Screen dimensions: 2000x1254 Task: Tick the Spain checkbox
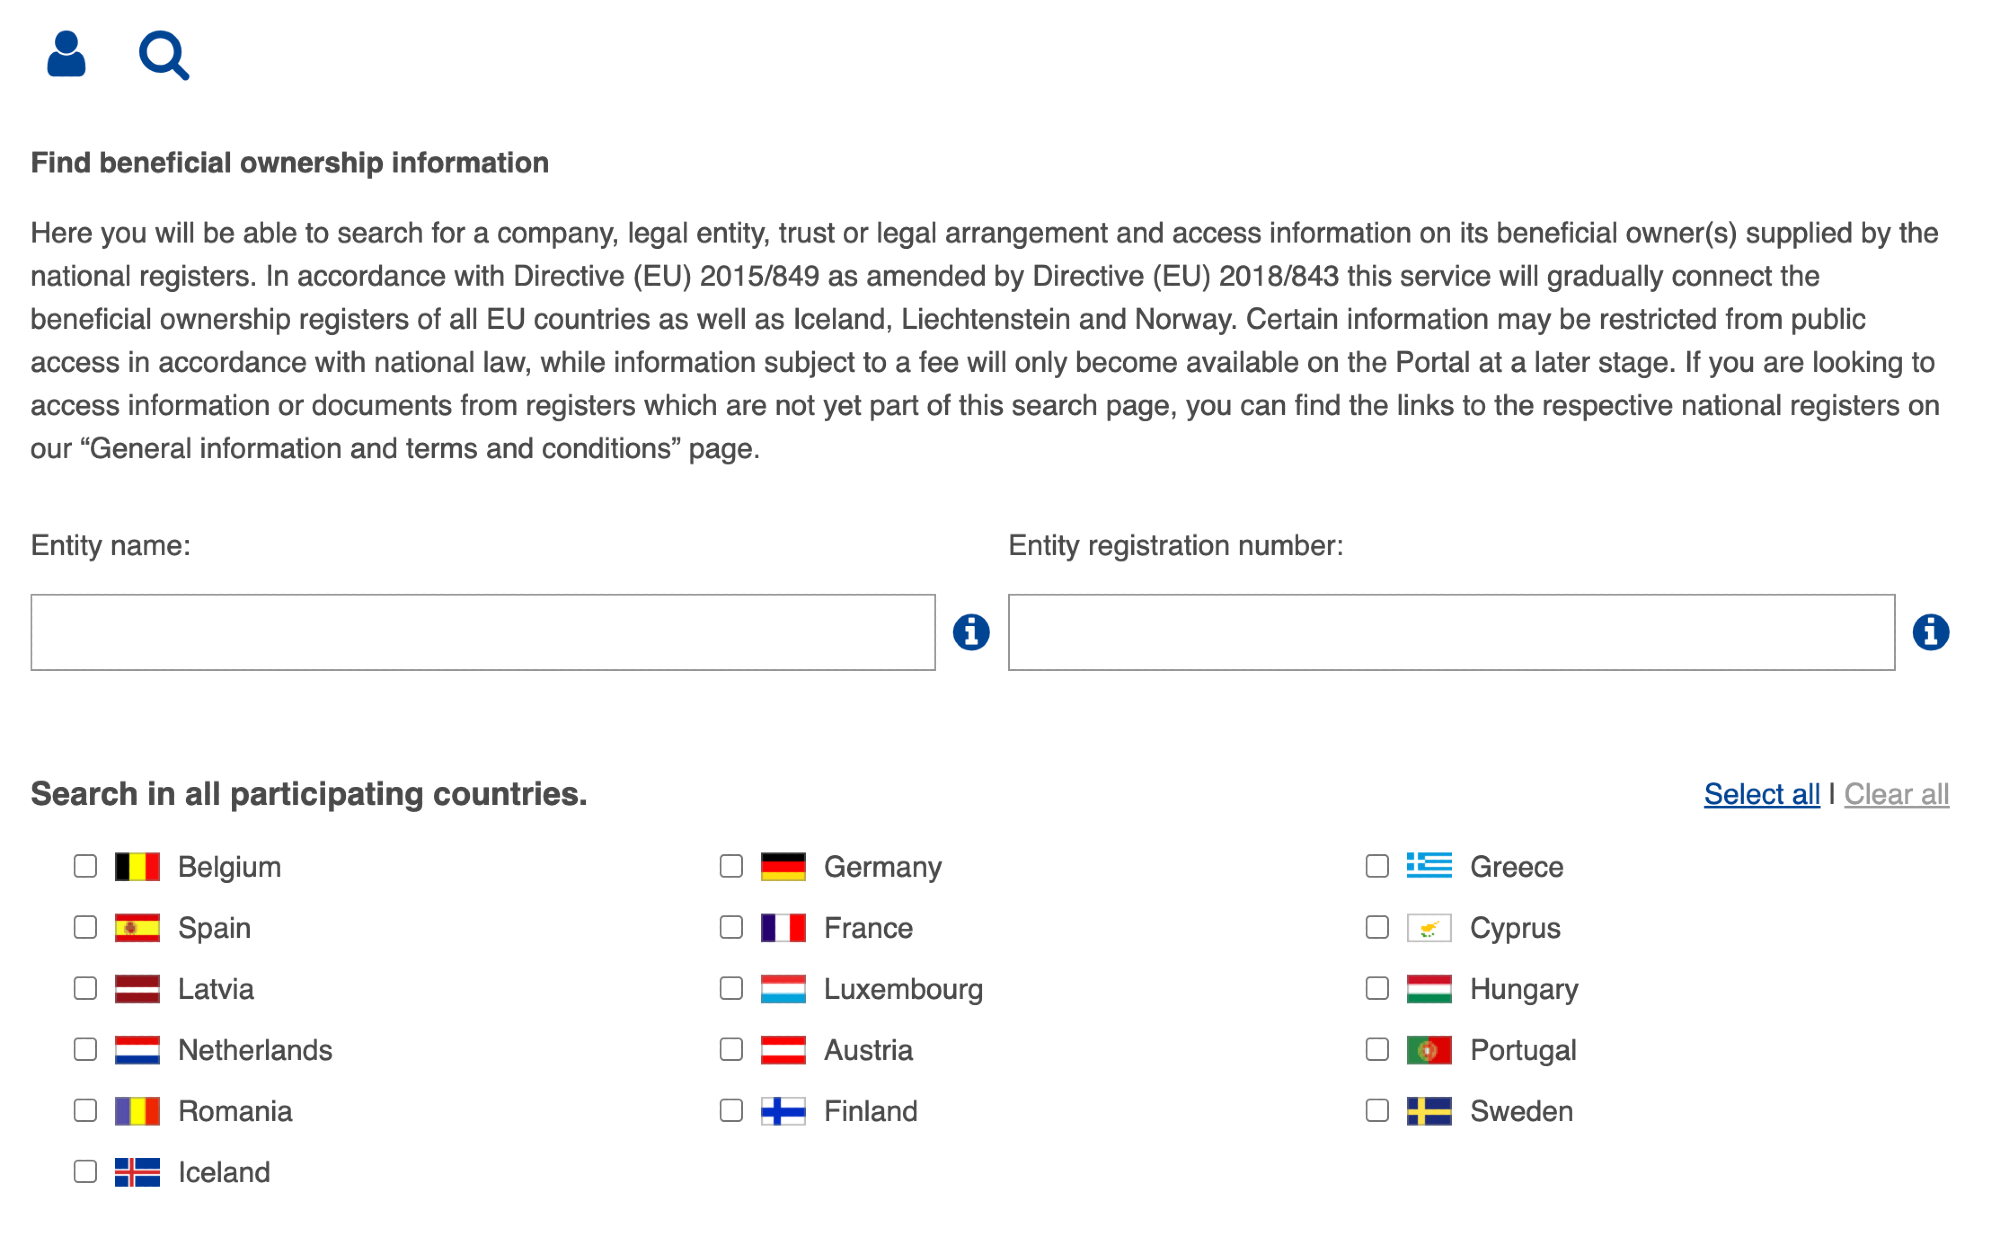pyautogui.click(x=86, y=927)
